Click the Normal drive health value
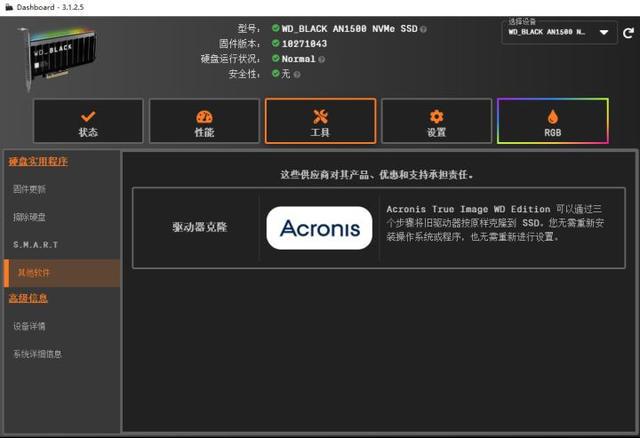The height and width of the screenshot is (438, 640). [298, 59]
